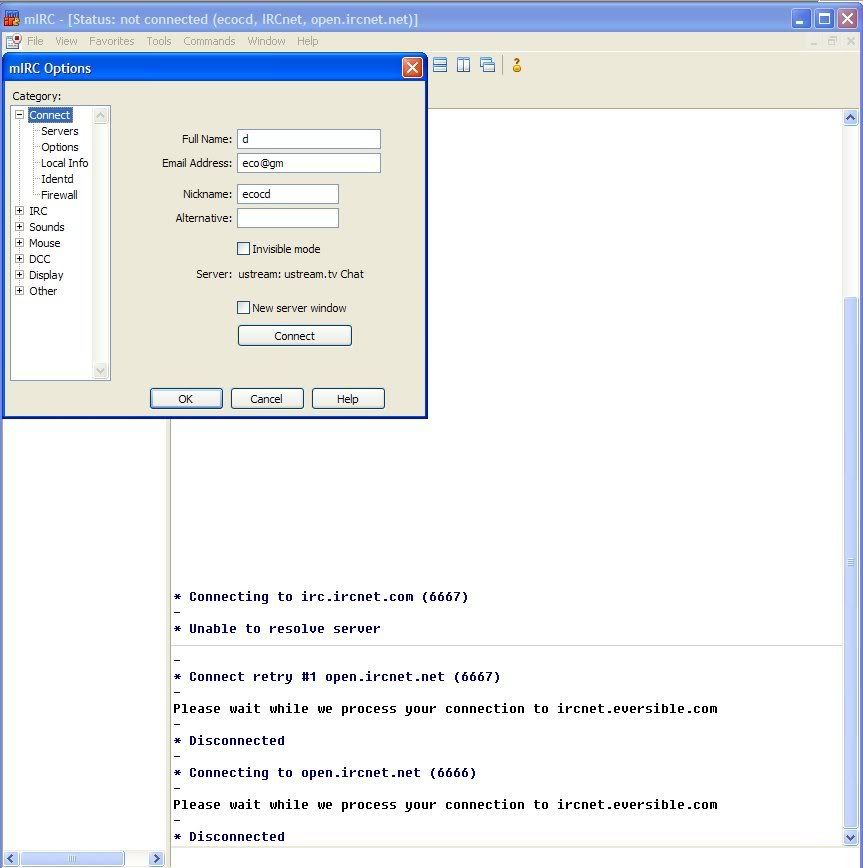Click the status window scrollbar down arrow
The width and height of the screenshot is (863, 868).
pos(851,838)
